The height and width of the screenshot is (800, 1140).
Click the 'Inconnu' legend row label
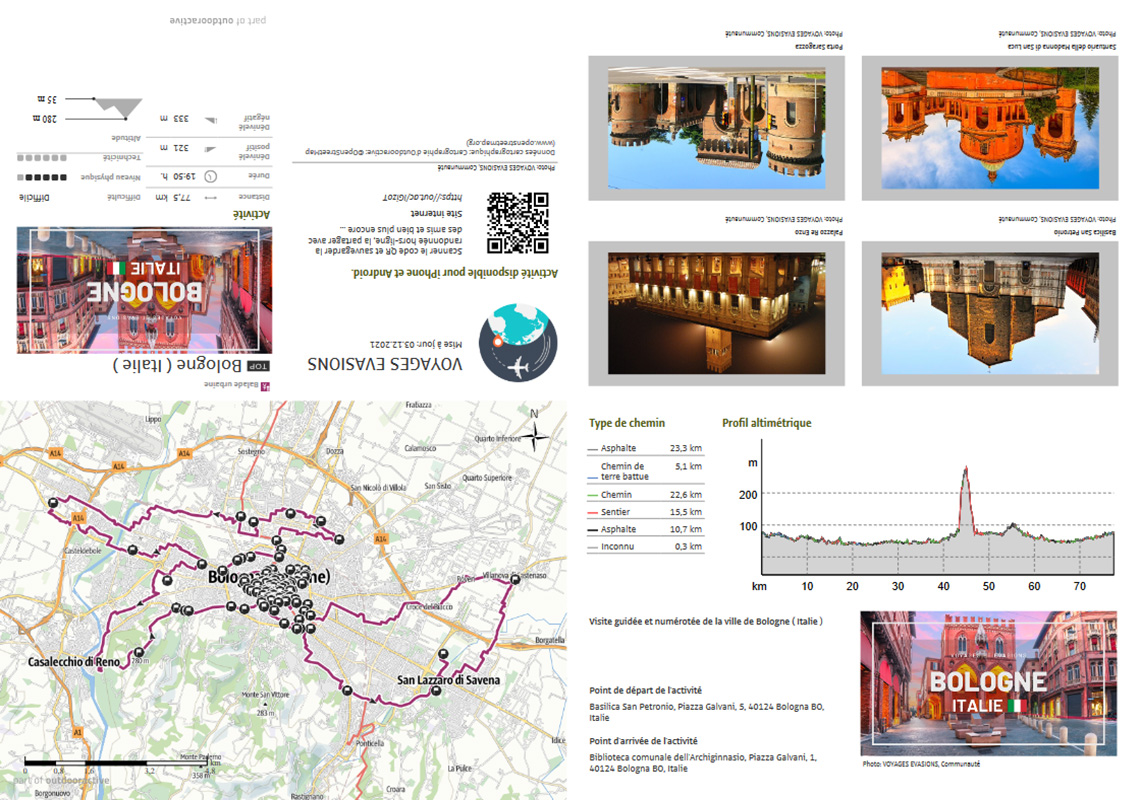[x=617, y=547]
